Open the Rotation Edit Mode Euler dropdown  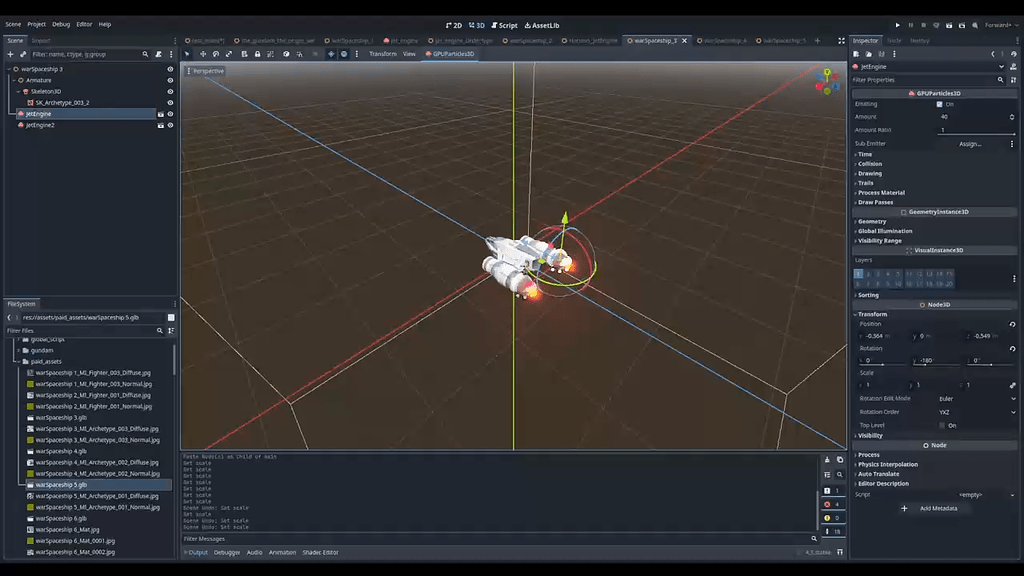(976, 398)
